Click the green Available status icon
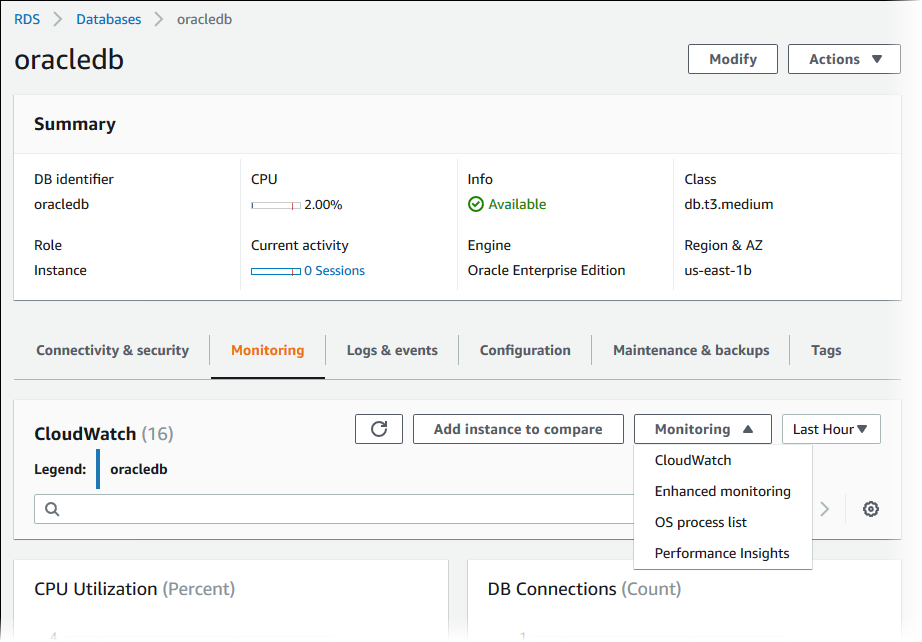 (x=476, y=205)
